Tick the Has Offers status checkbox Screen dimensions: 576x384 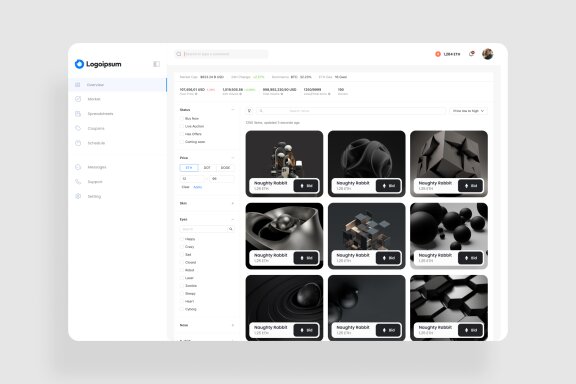click(181, 134)
